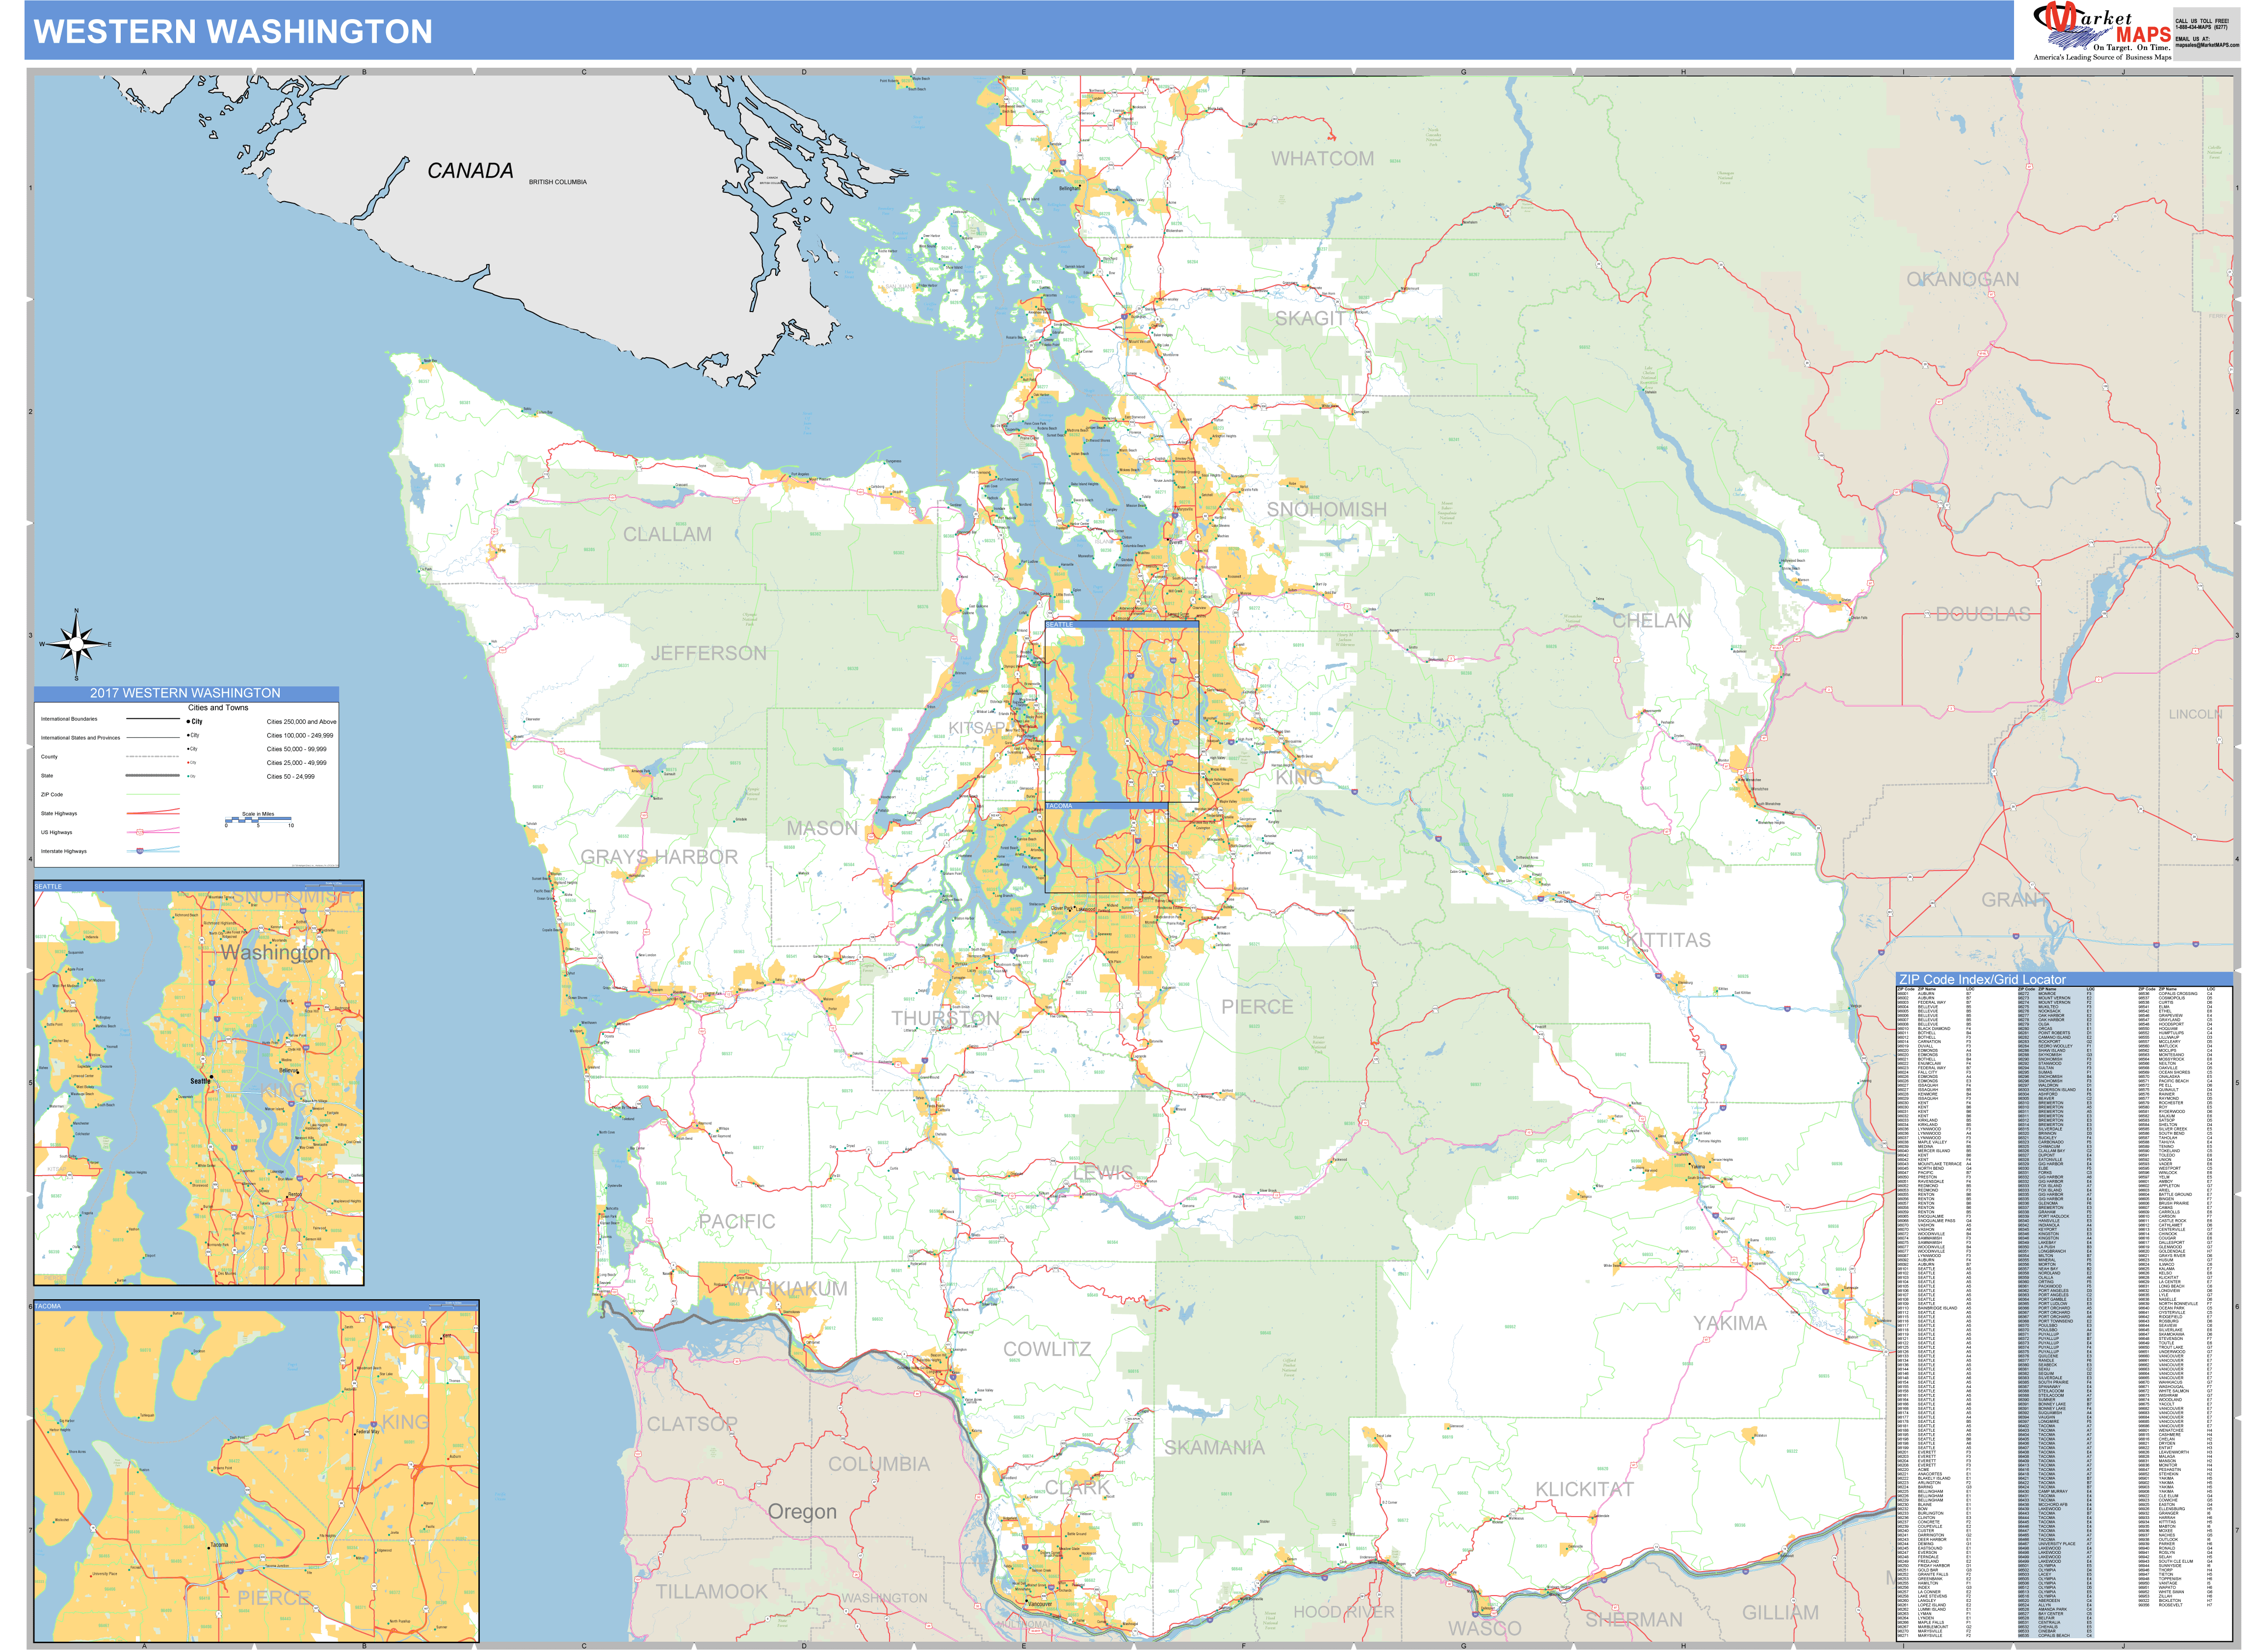
Task: Select the LEWIS county label
Action: [x=1103, y=1173]
